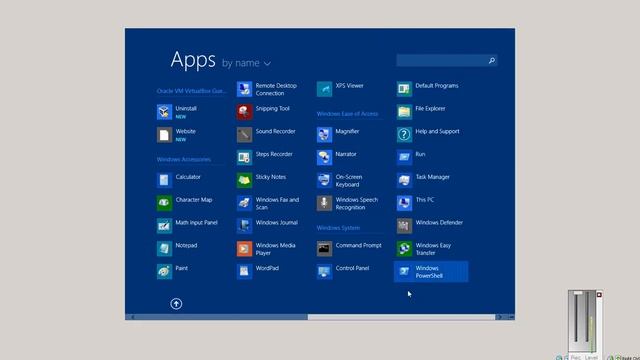Open Remote Desktop Connection icon
The height and width of the screenshot is (360, 640).
(x=244, y=89)
